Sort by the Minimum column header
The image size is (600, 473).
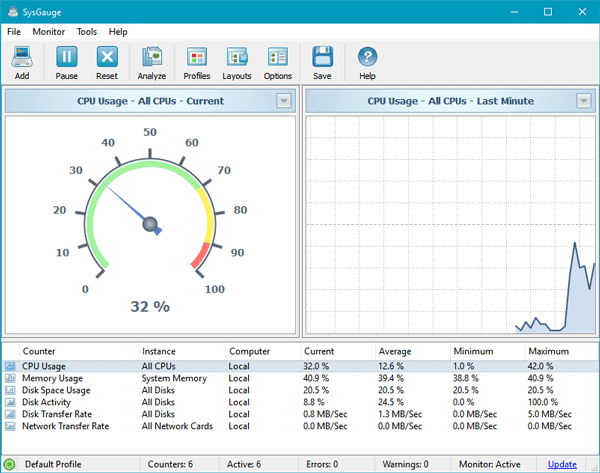pyautogui.click(x=488, y=351)
